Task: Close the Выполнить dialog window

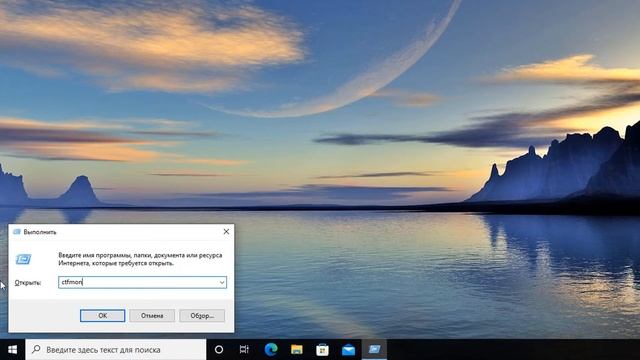Action: (x=226, y=232)
